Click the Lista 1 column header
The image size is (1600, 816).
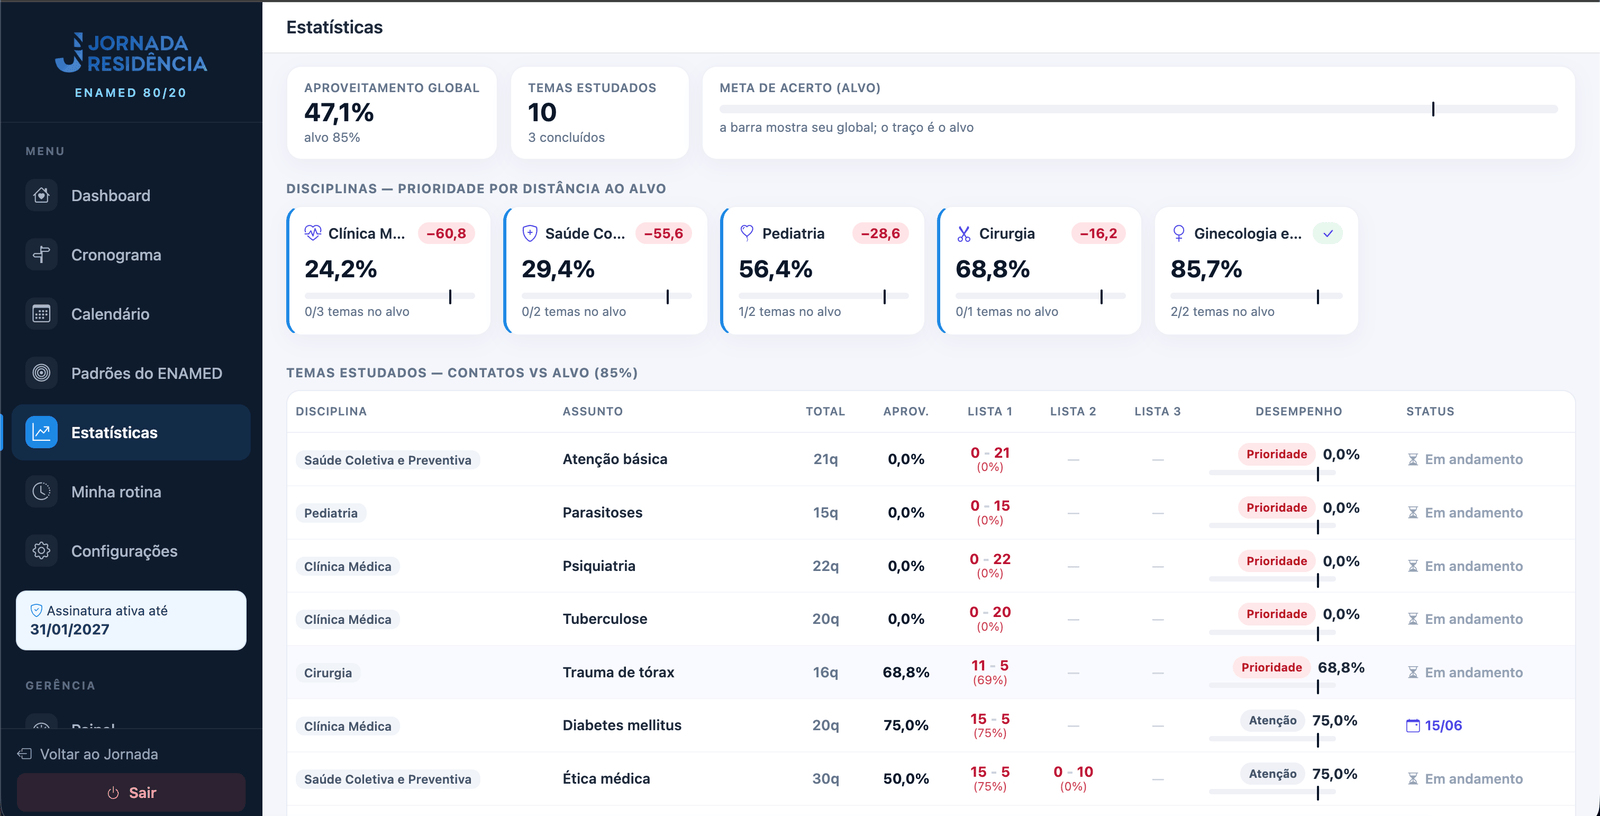(x=989, y=411)
